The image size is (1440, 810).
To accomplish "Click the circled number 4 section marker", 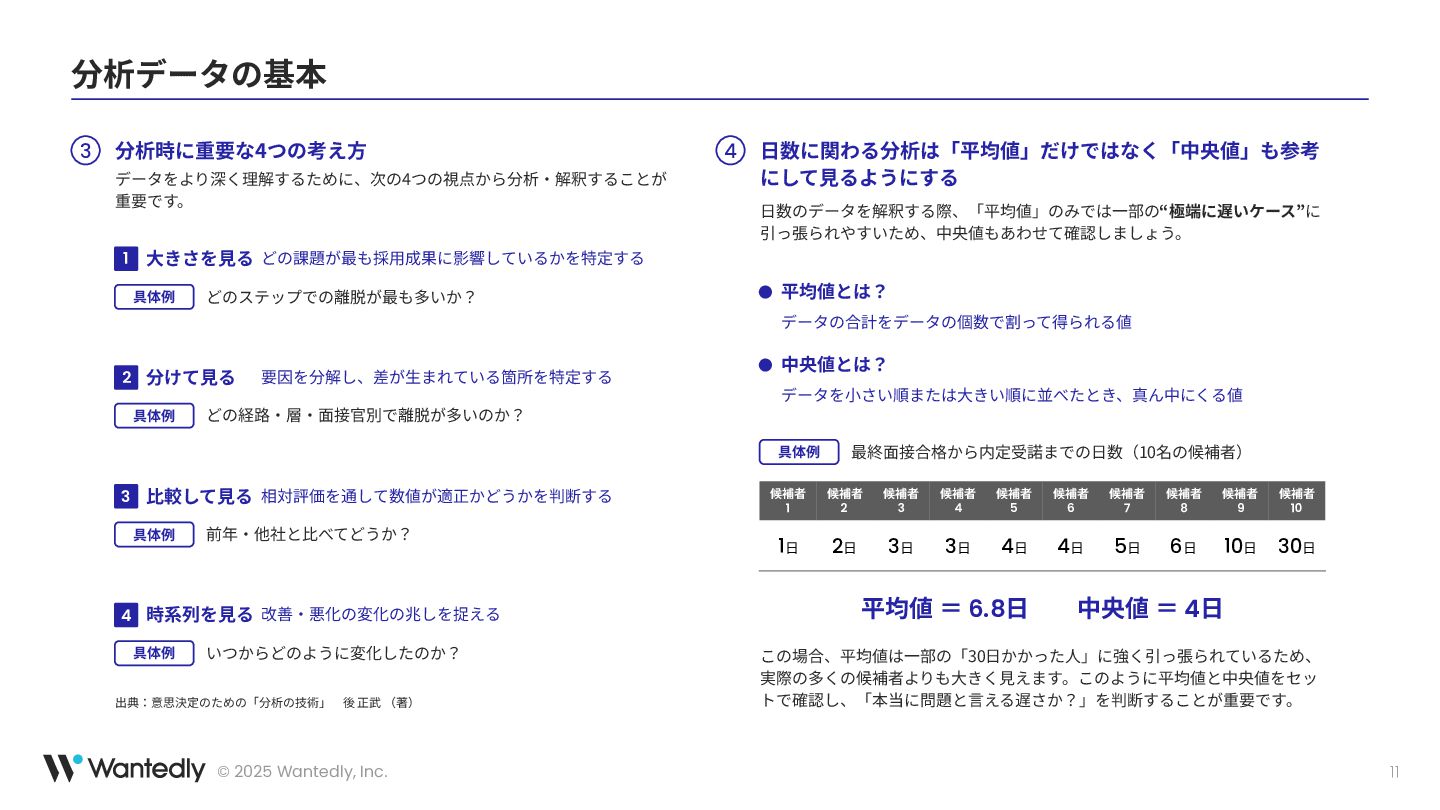I will point(731,151).
